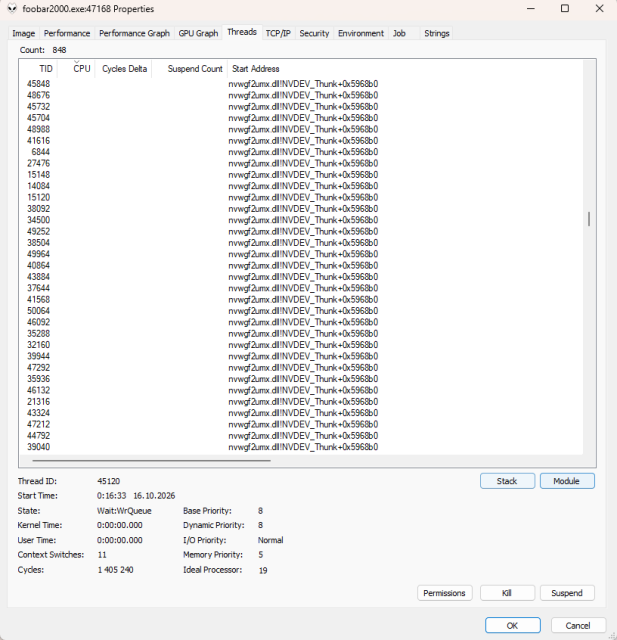This screenshot has width=617, height=640.
Task: Select thread row with TID 47212
Action: click(301, 424)
